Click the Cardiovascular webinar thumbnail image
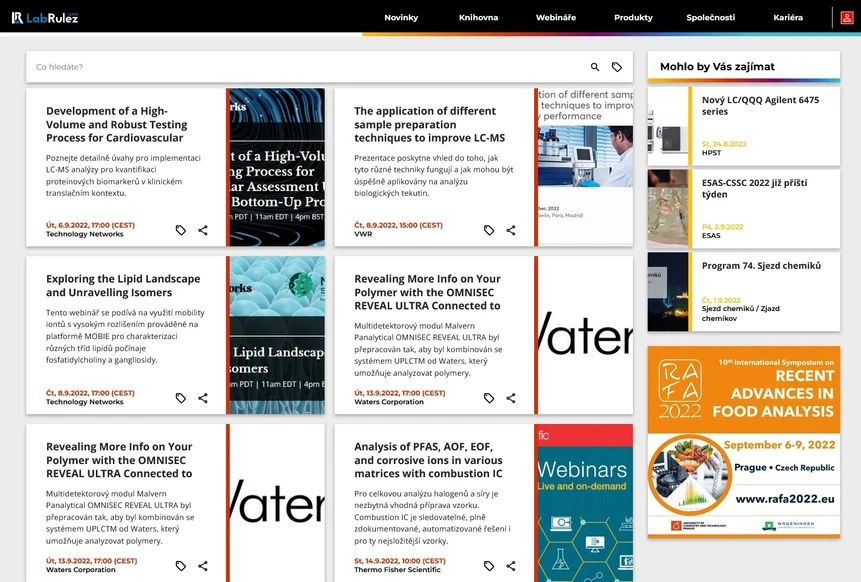The image size is (861, 582). tap(277, 167)
